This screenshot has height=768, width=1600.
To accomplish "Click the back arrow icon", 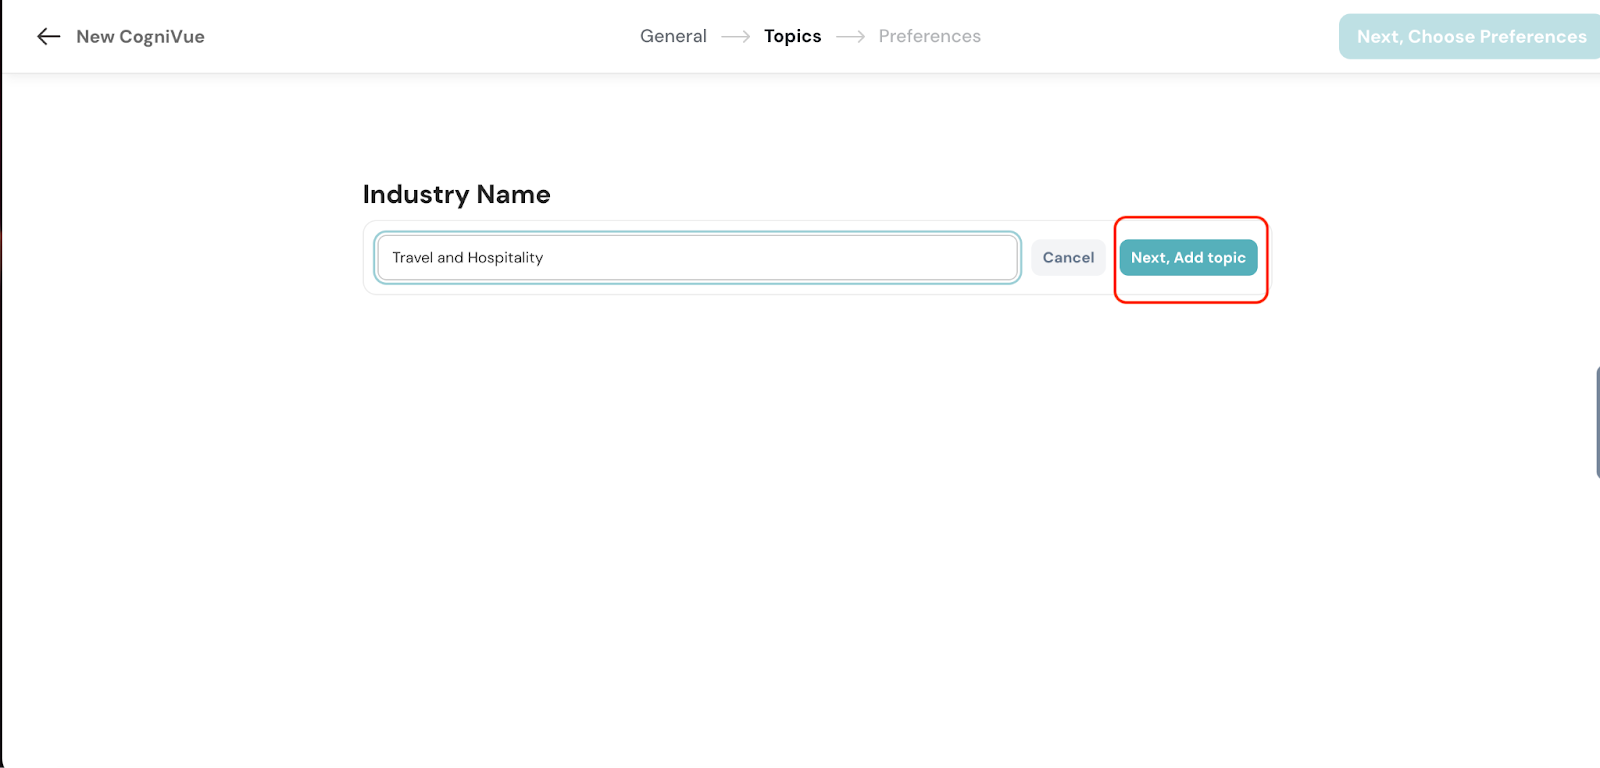I will [48, 37].
